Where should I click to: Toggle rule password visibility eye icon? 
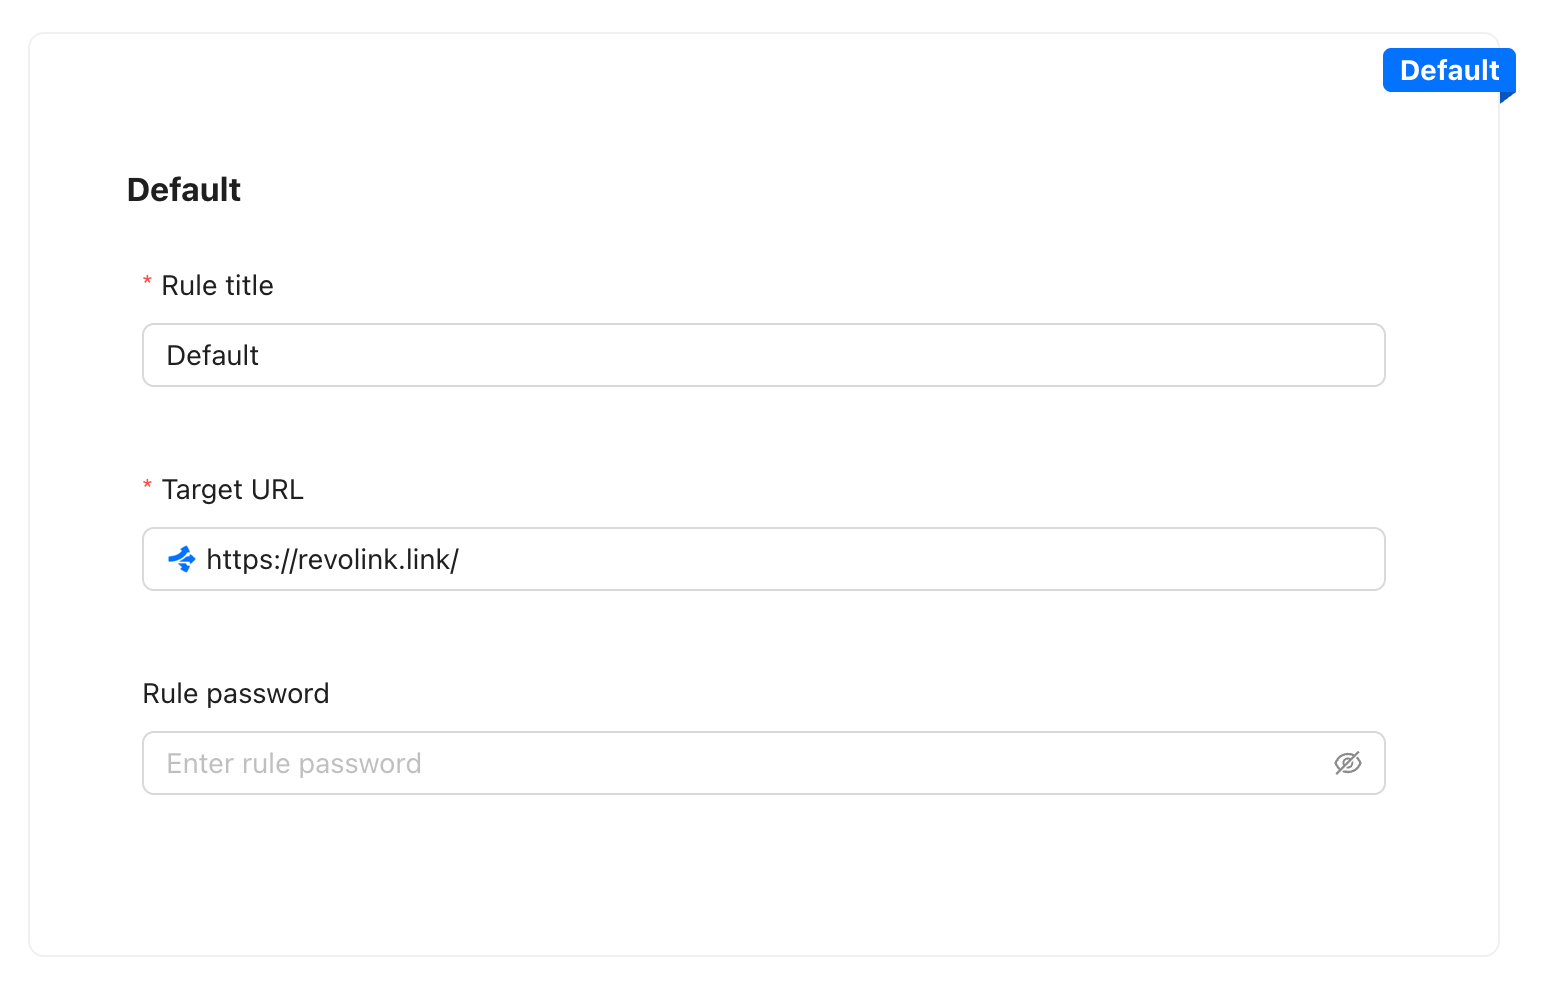point(1347,764)
